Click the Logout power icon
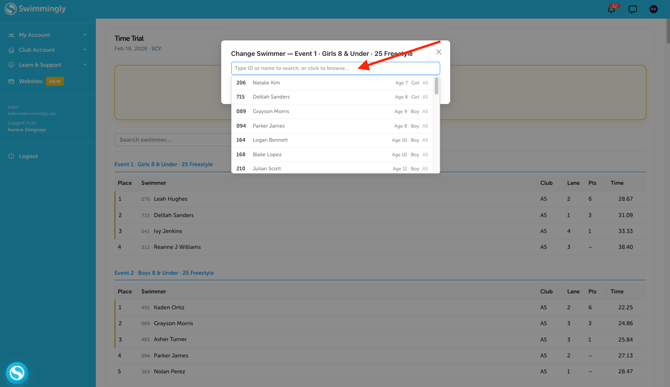 tap(11, 156)
